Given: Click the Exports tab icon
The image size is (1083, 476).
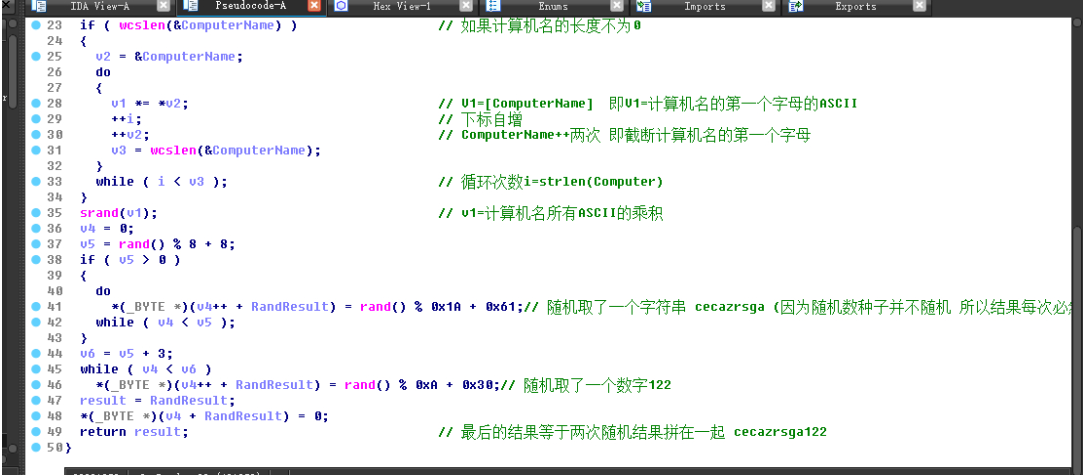Looking at the screenshot, I should click(795, 7).
